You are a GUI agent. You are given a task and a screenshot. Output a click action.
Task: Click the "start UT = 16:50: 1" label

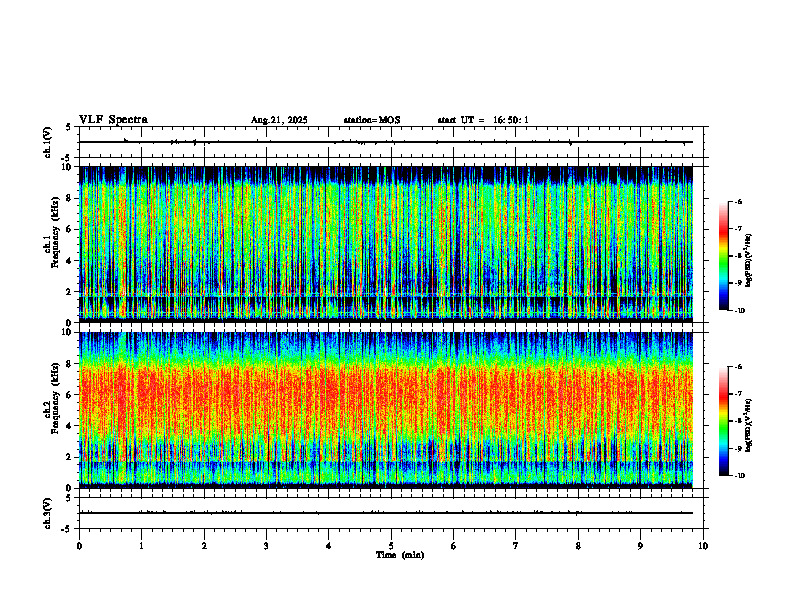483,120
